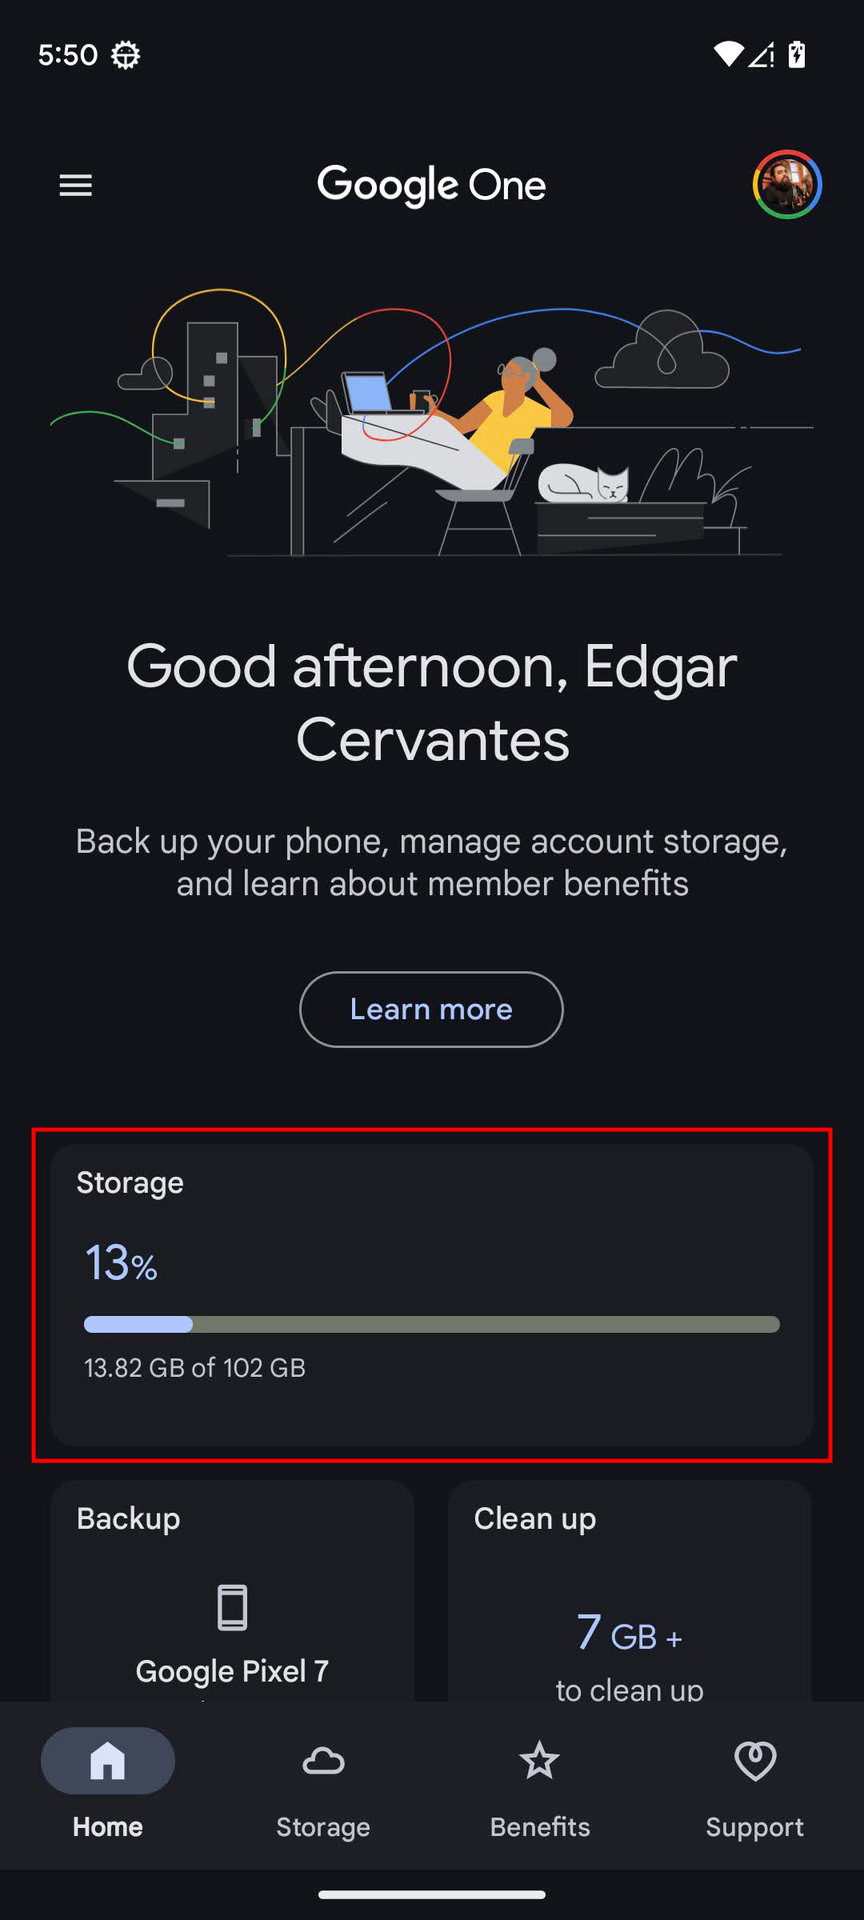Tap the battery status icon
The image size is (864, 1920).
tap(797, 55)
